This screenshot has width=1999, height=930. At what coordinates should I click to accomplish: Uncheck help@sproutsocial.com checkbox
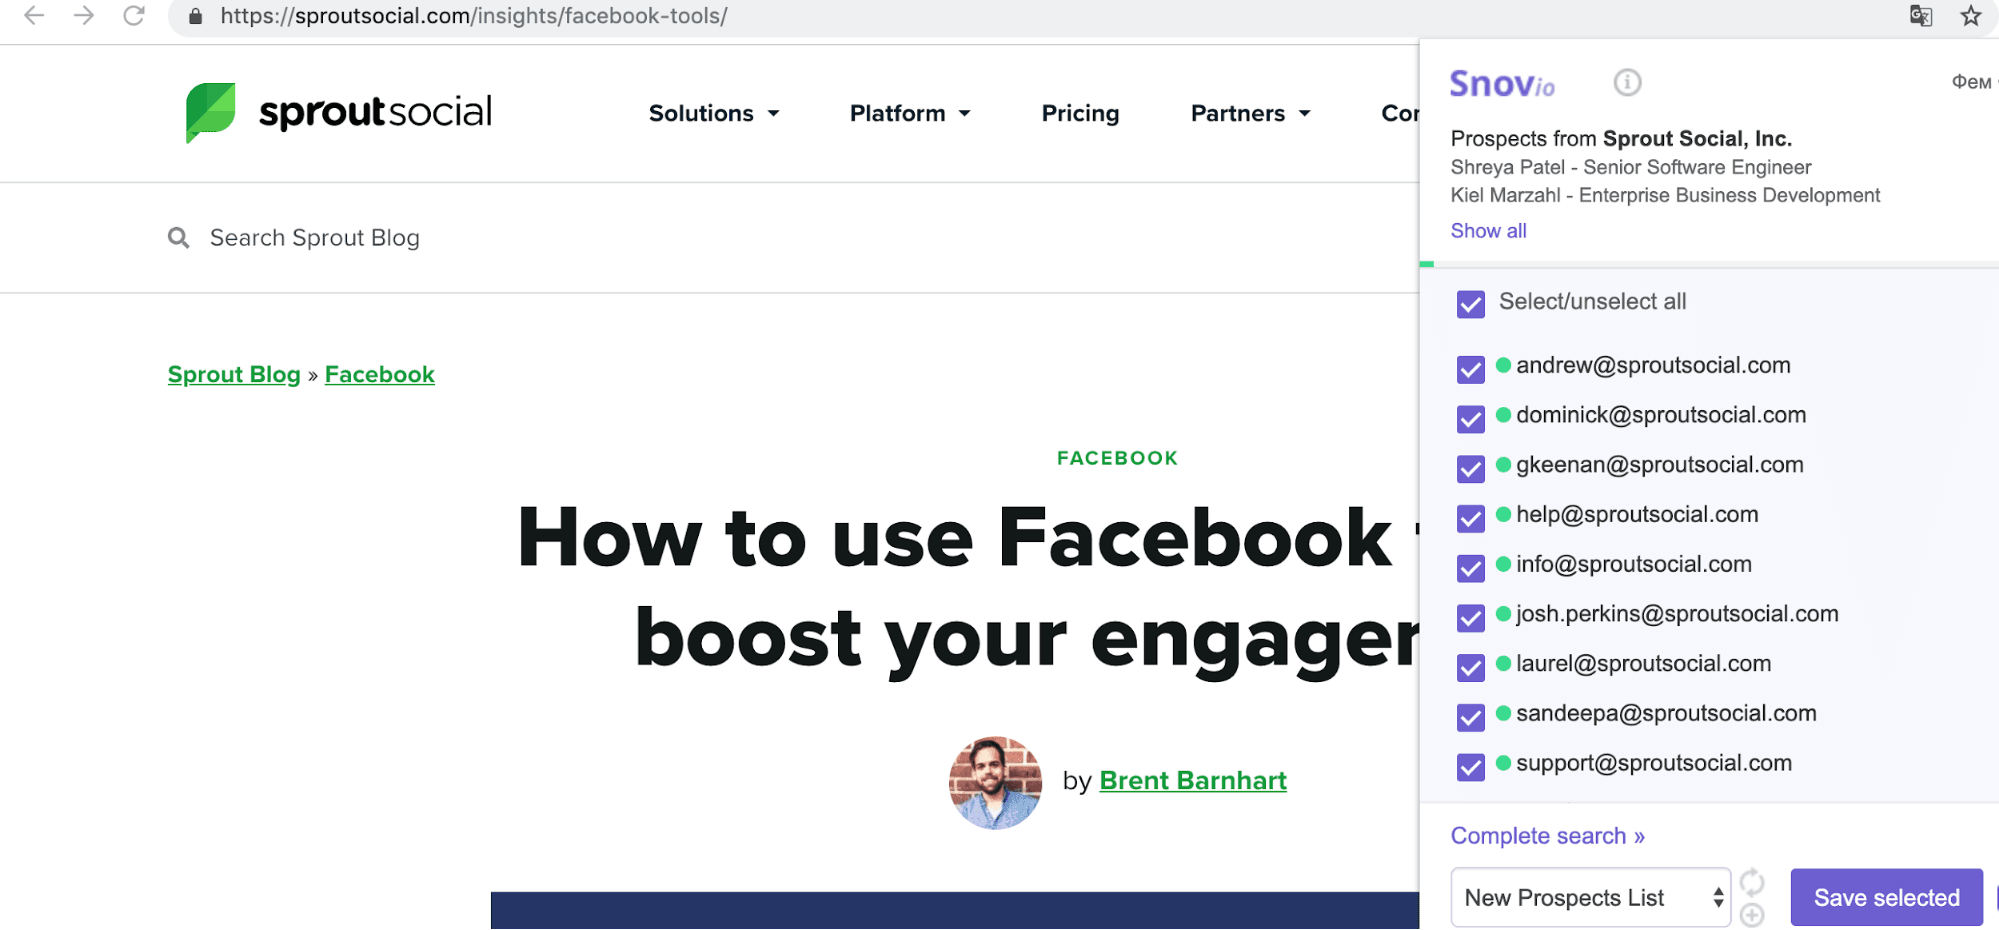1471,518
